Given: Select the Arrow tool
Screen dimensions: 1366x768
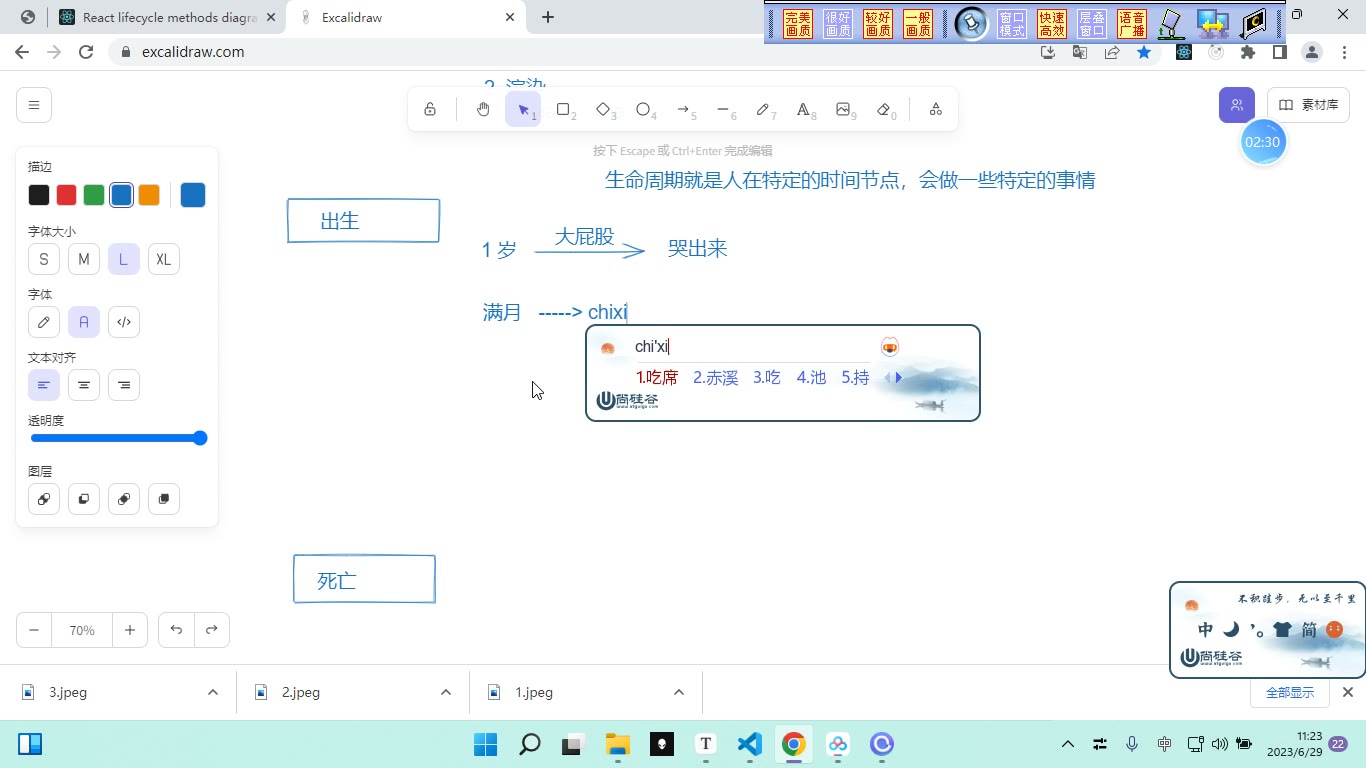Looking at the screenshot, I should [683, 109].
